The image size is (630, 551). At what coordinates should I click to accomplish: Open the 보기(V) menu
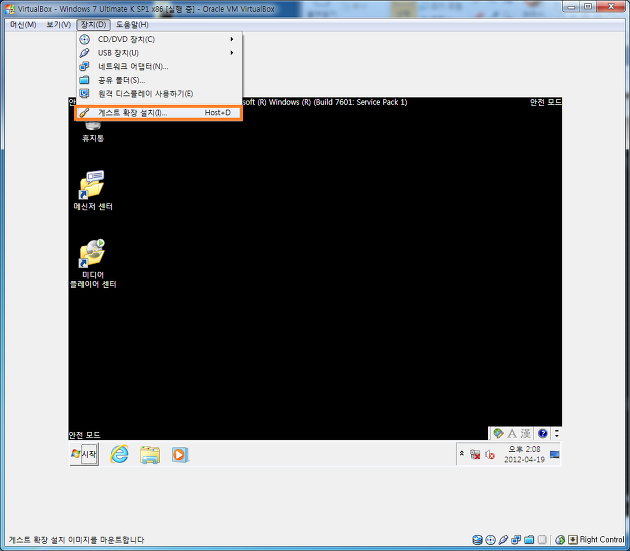pos(58,25)
